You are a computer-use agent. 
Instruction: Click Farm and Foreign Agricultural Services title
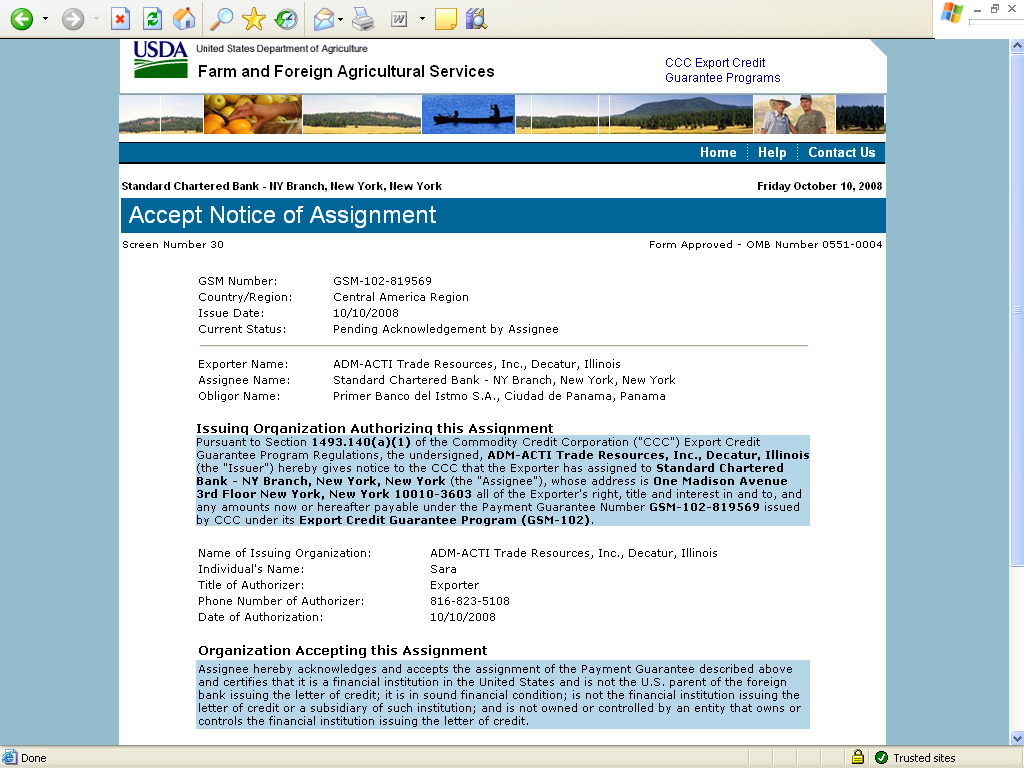pos(346,71)
